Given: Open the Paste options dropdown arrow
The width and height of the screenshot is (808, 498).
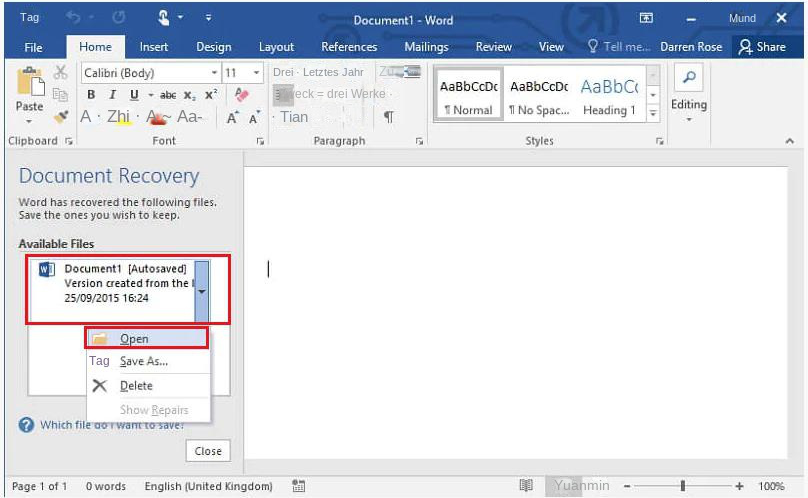Looking at the screenshot, I should click(x=29, y=122).
